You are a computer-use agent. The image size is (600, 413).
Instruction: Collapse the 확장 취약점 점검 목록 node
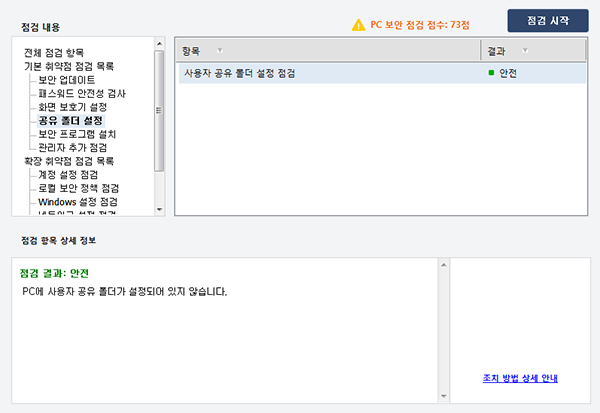(x=68, y=160)
